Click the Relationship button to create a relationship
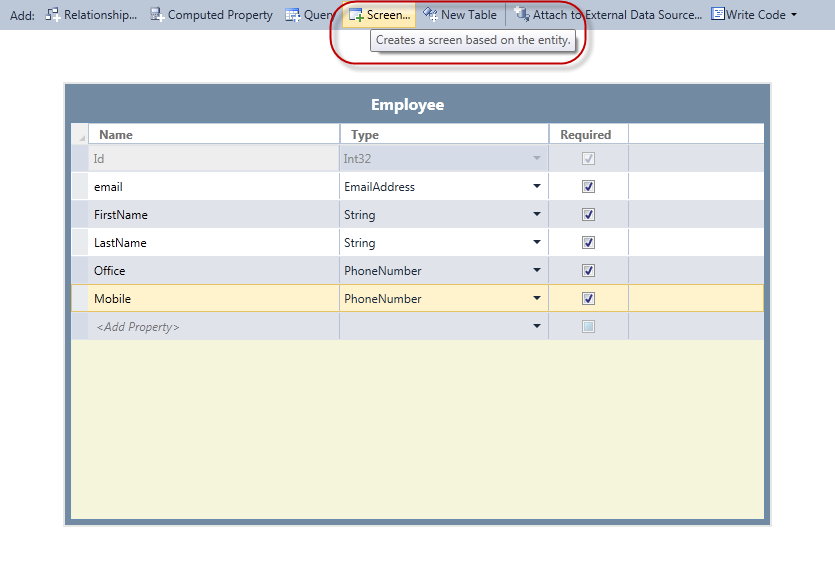835x579 pixels. [90, 14]
